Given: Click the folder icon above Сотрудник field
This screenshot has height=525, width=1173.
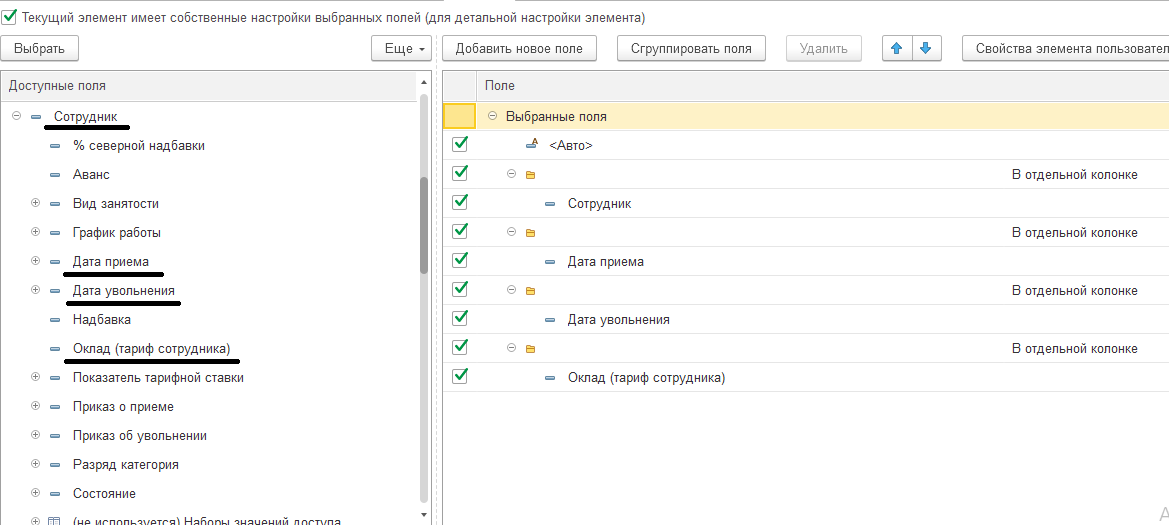Looking at the screenshot, I should click(530, 175).
